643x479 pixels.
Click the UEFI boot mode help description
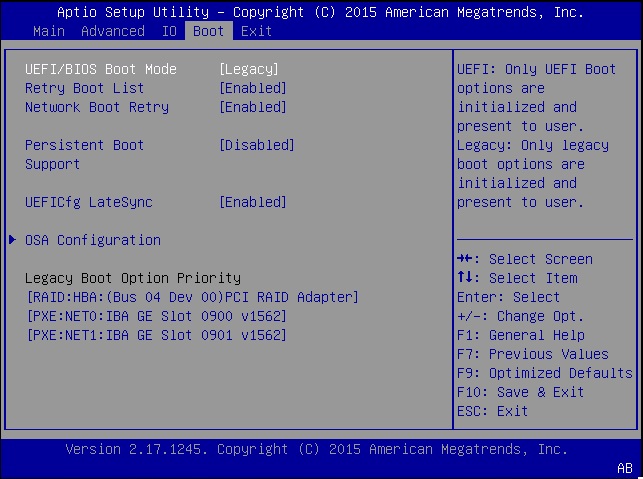point(537,98)
